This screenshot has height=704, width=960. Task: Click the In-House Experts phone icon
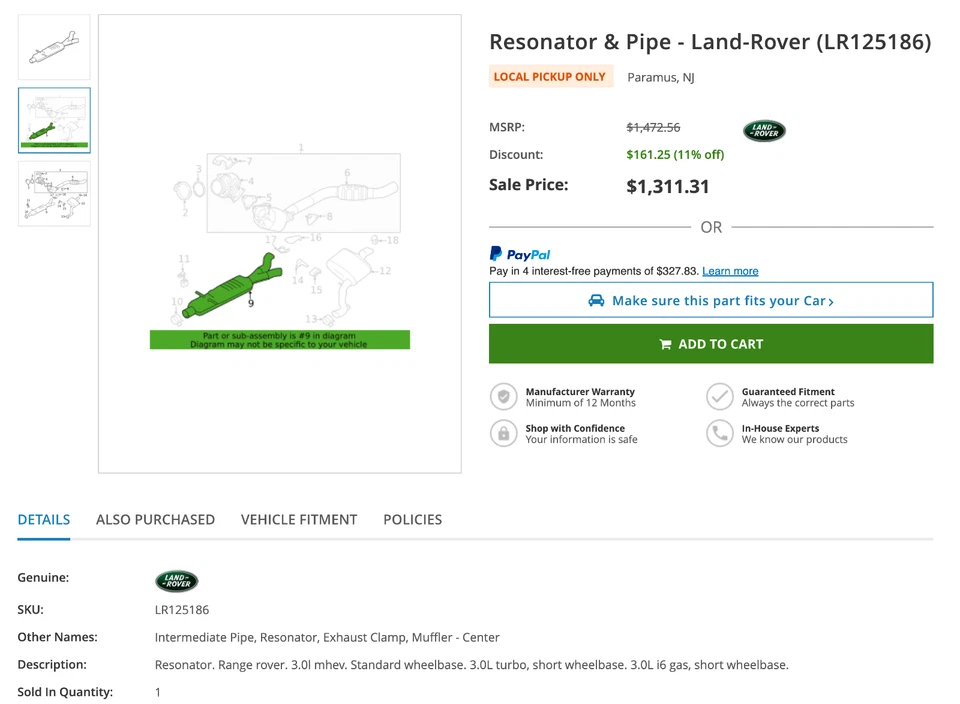click(720, 432)
